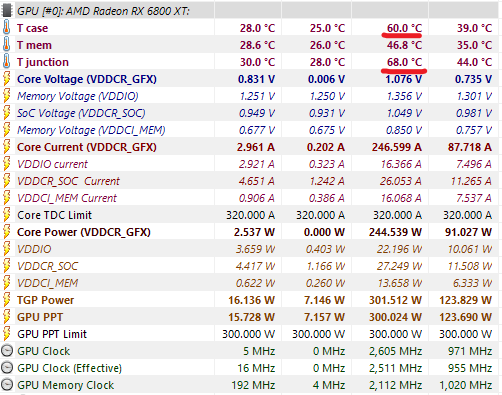
Task: Select the T mem sensor label
Action: [34, 45]
